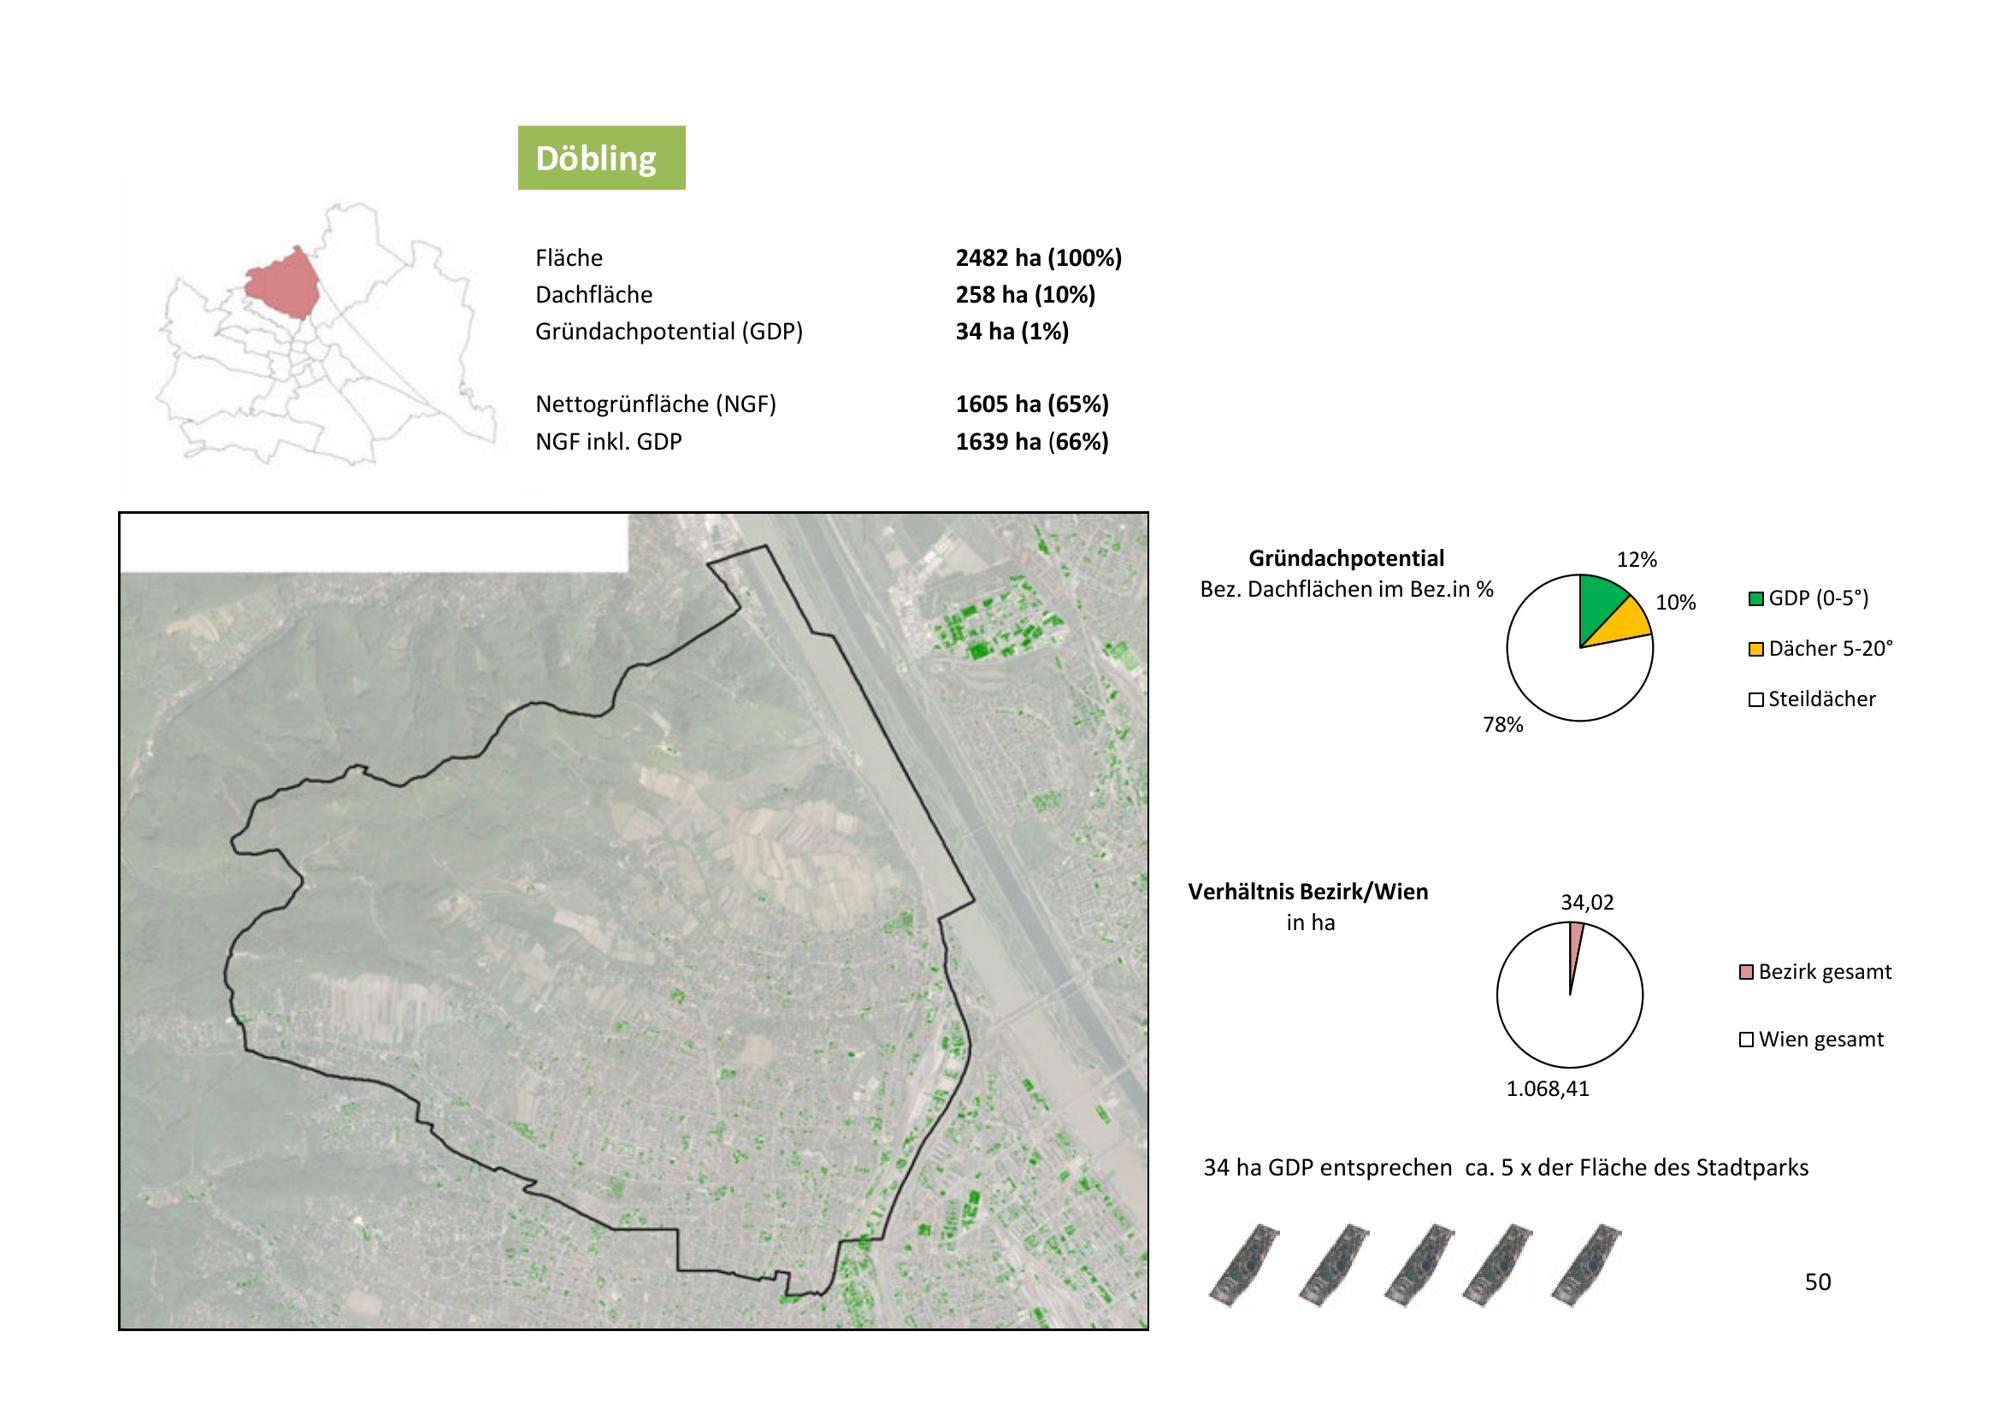Click the yellow Dächer 5-20° legend swatch
2000x1414 pixels.
pyautogui.click(x=1756, y=649)
